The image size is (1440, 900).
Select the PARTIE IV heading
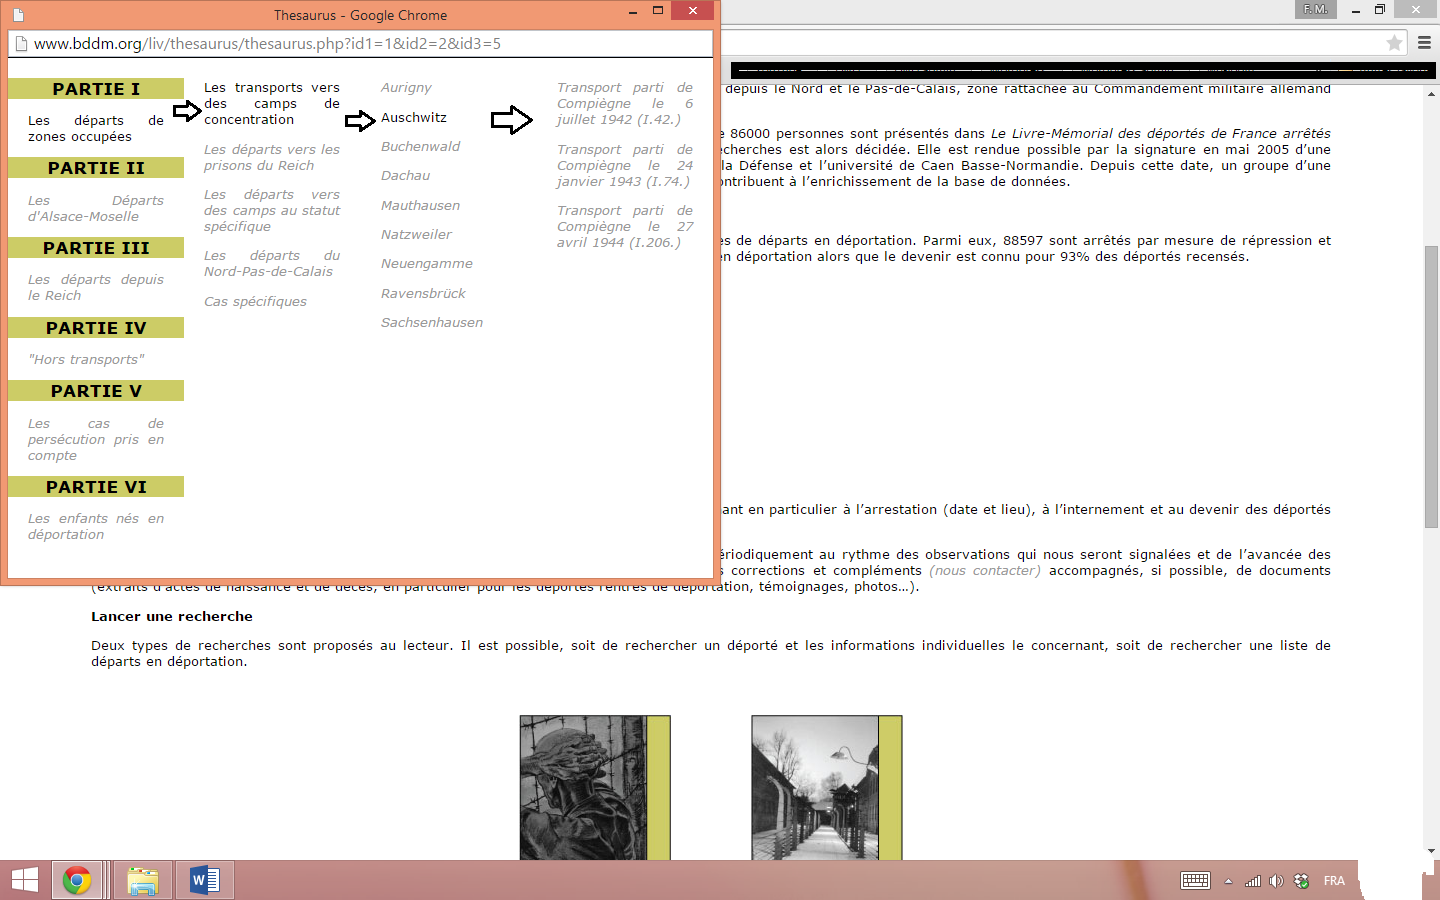(96, 328)
